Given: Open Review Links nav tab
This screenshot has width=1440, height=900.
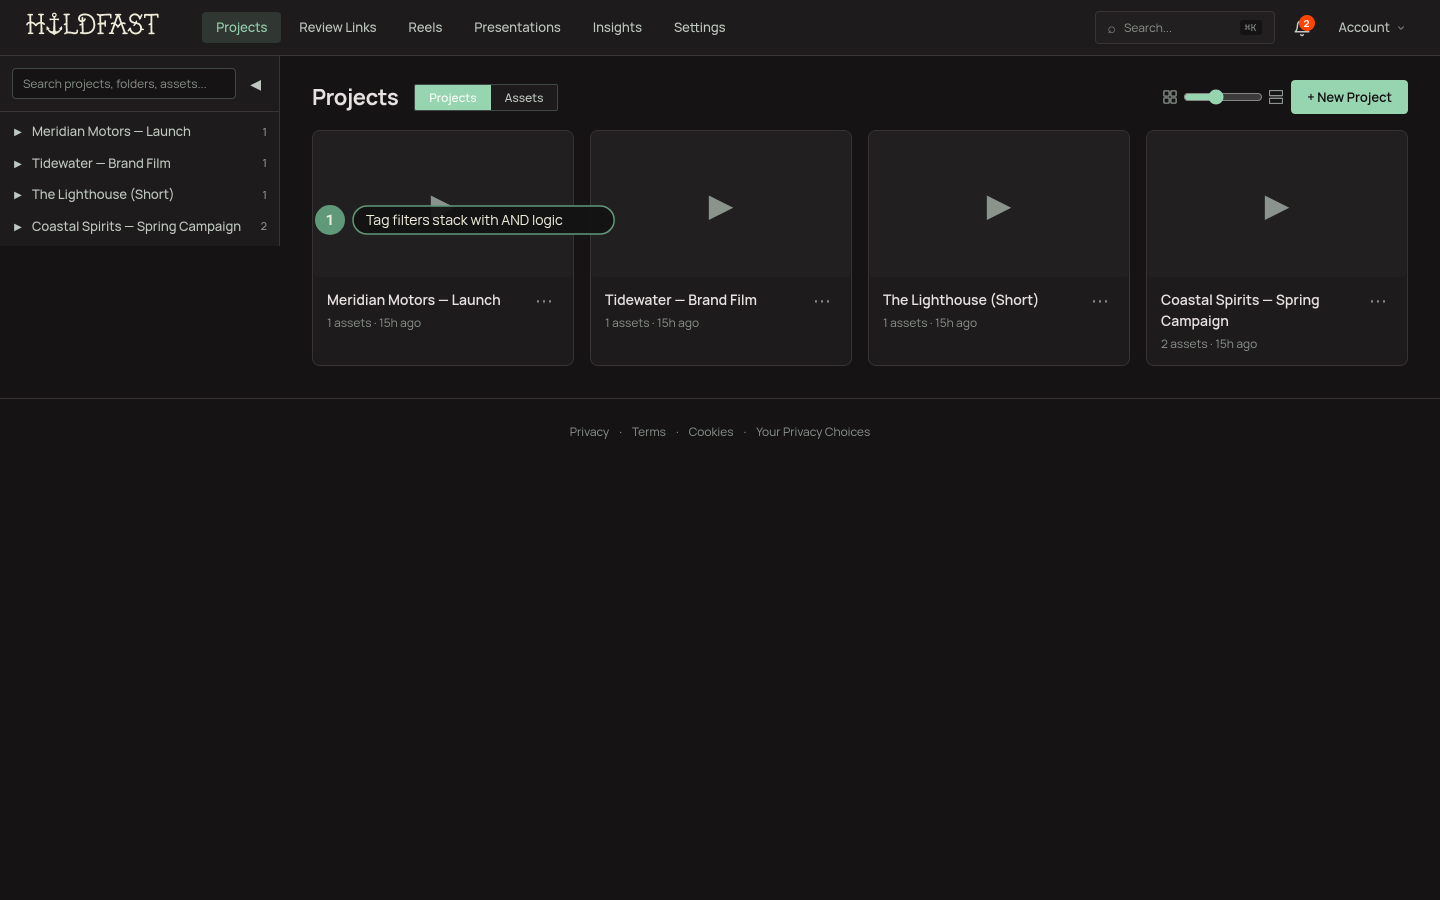Looking at the screenshot, I should (338, 28).
